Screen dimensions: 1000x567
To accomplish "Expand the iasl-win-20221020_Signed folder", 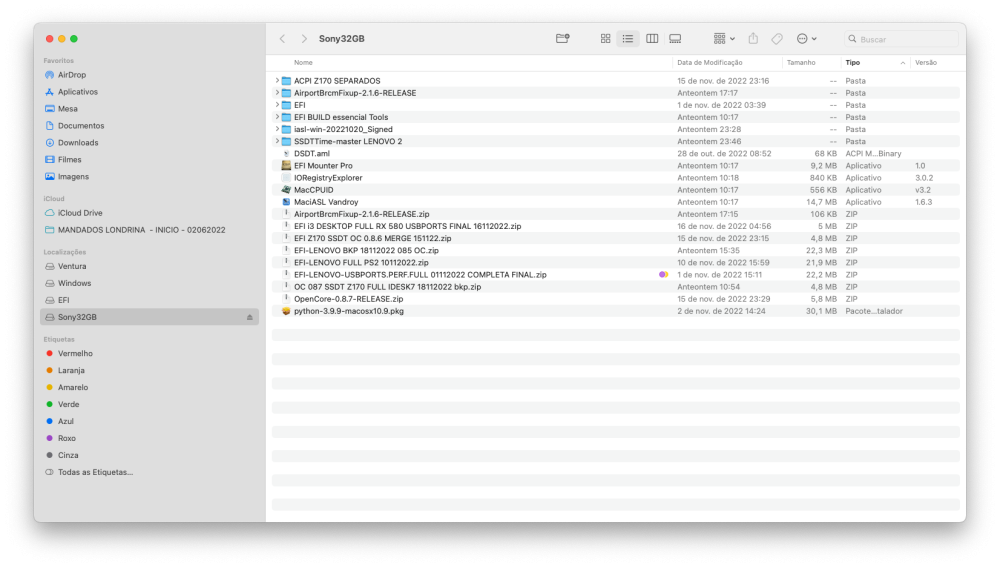I will 277,129.
